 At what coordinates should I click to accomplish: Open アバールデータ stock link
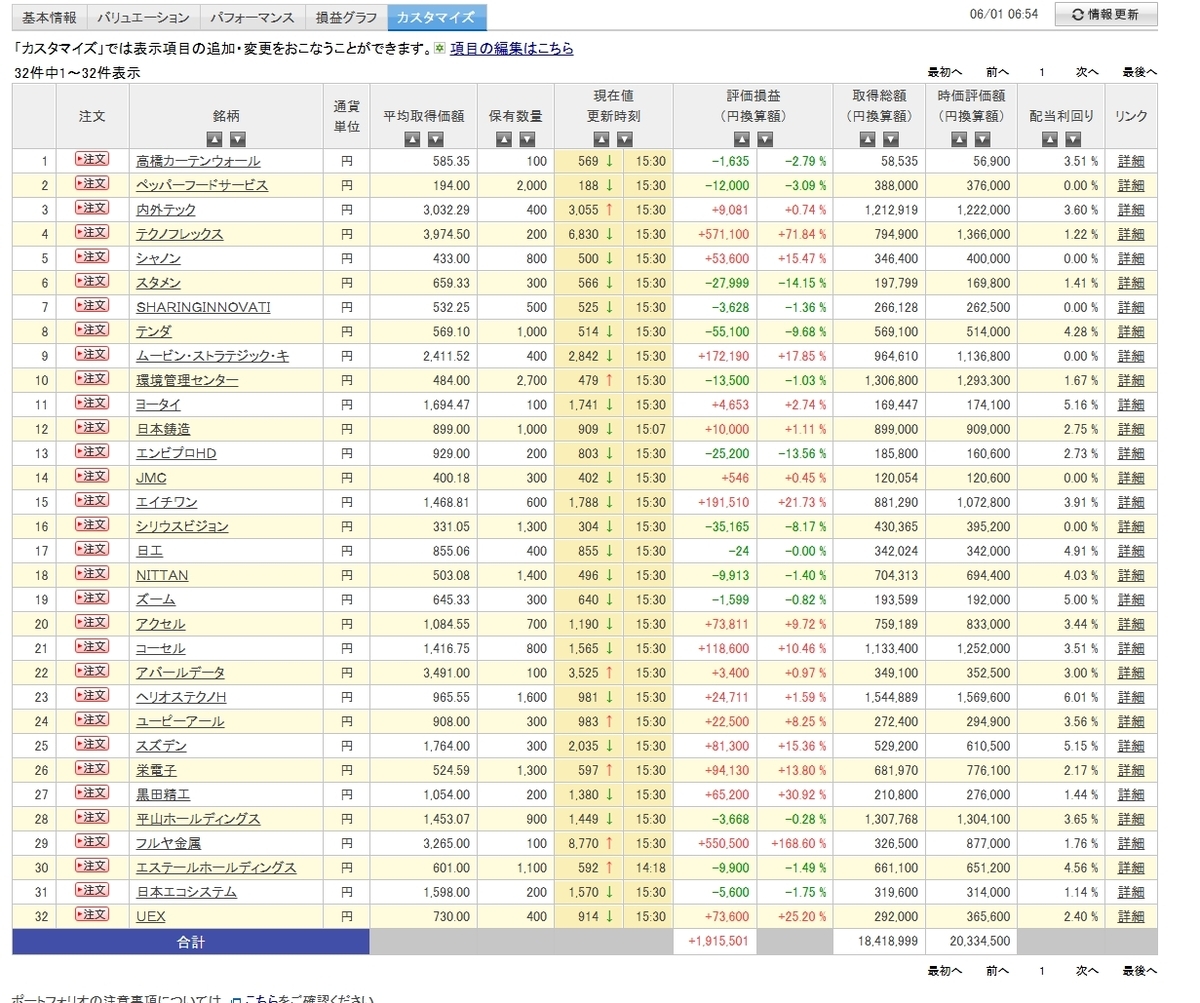point(180,673)
